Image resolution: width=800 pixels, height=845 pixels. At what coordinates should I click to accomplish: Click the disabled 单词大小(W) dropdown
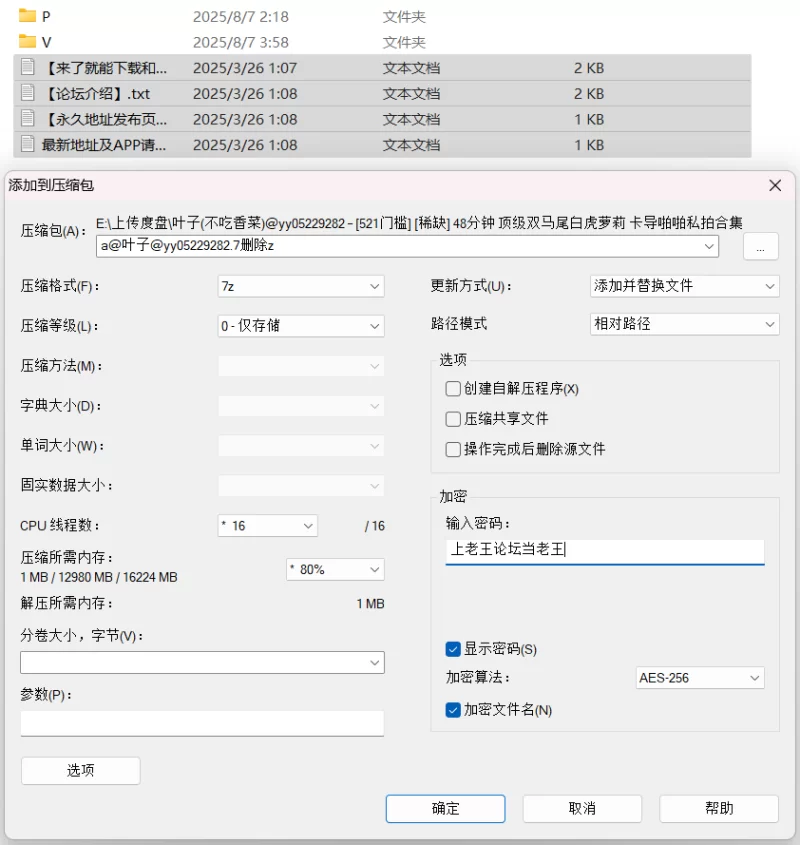point(301,446)
